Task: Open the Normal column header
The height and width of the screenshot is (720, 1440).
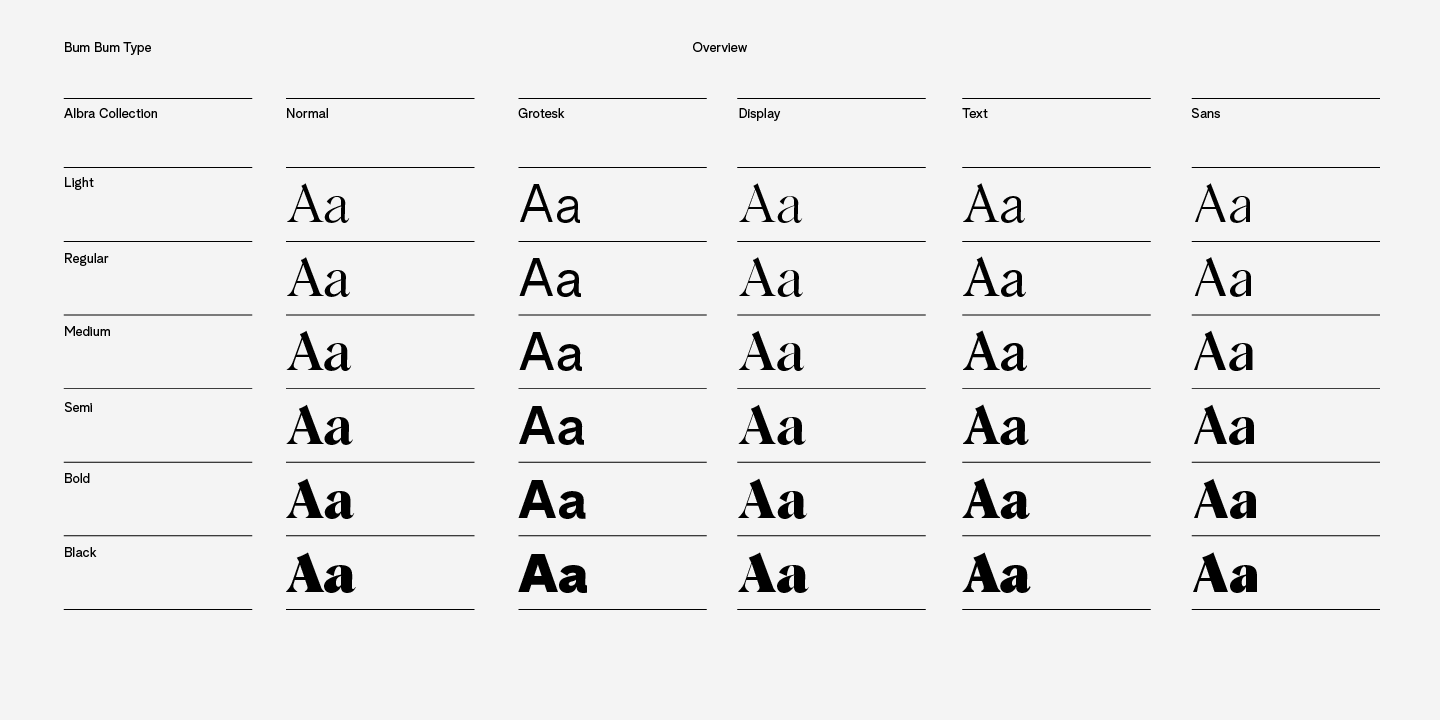Action: tap(307, 114)
